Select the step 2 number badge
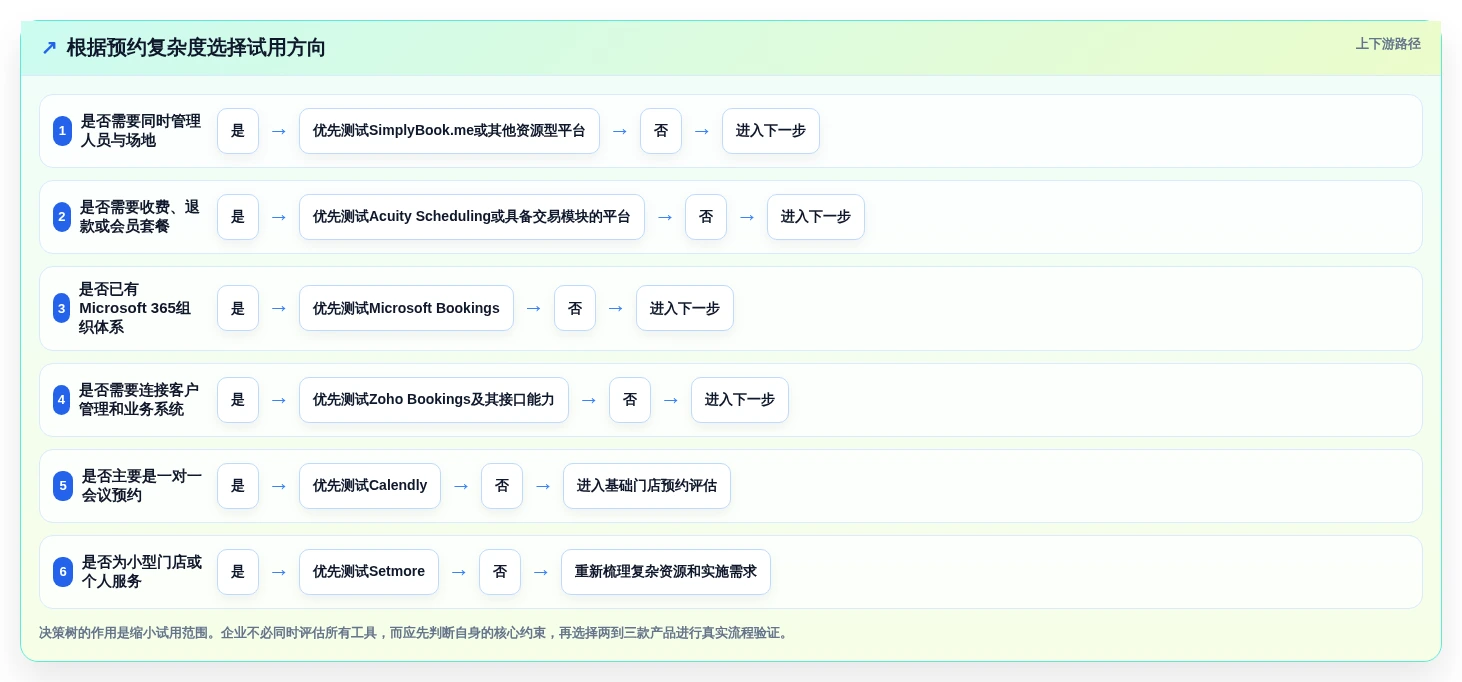The image size is (1462, 682). coord(62,217)
